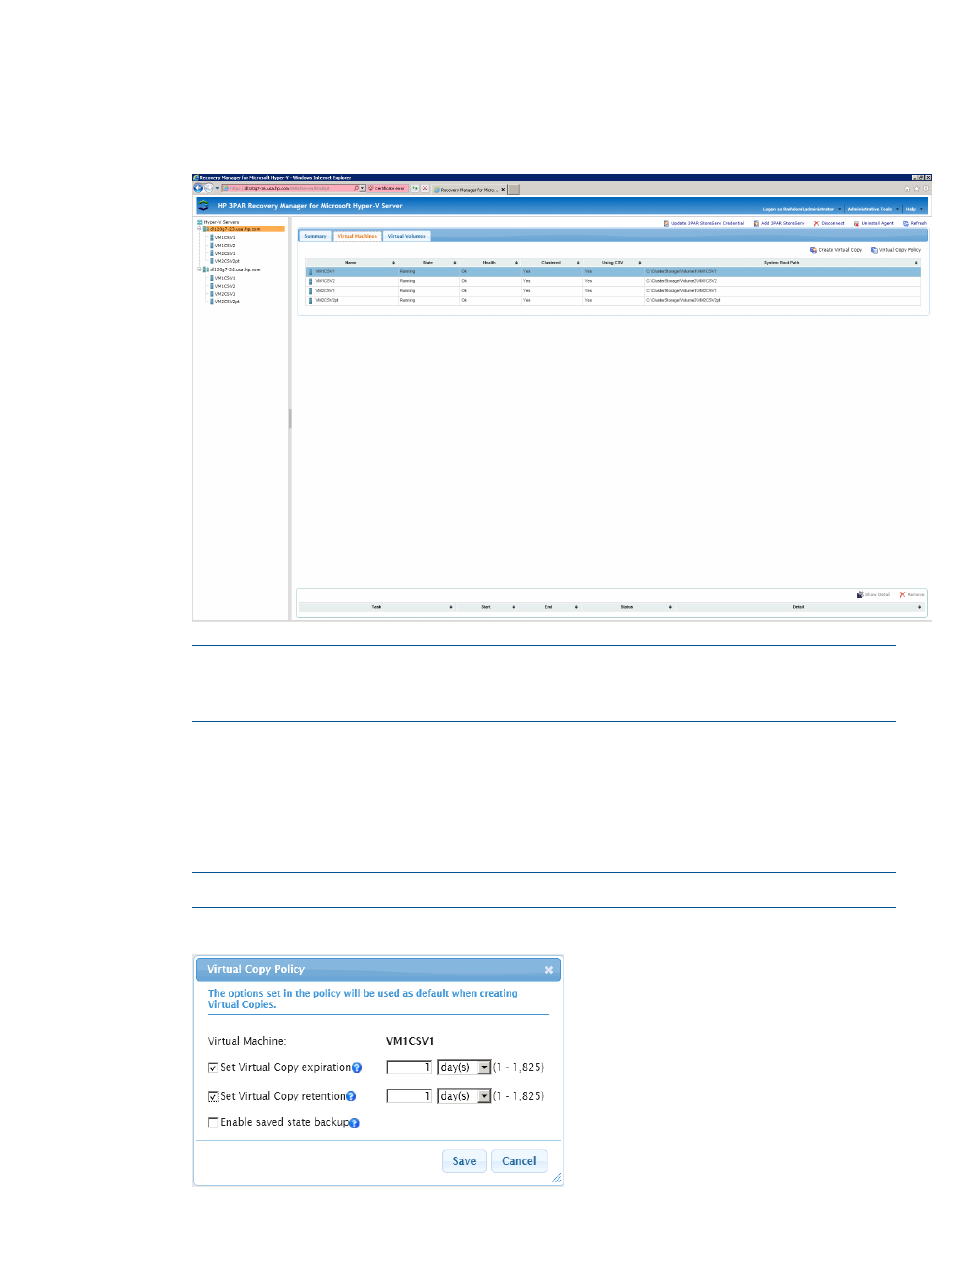Open Virtual Copy Policy via its icon
Screen dimensions: 954x1270
(x=874, y=250)
